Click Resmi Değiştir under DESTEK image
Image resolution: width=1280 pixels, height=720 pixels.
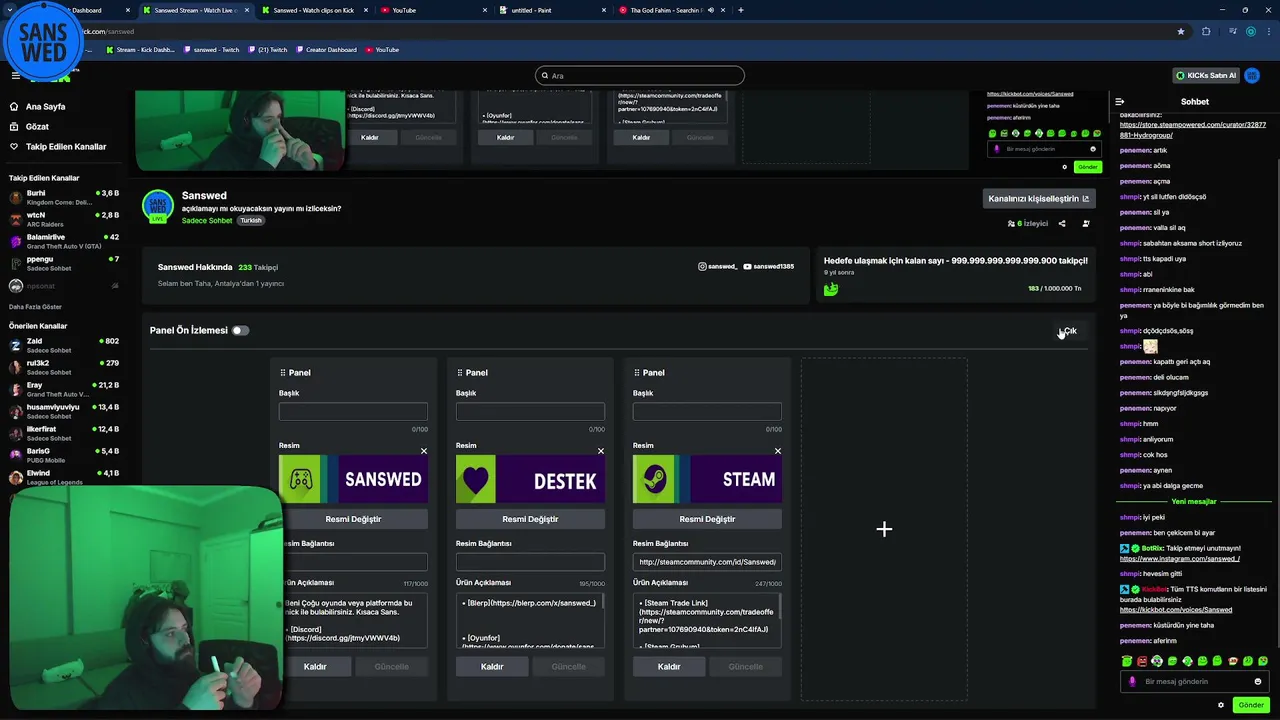(530, 519)
